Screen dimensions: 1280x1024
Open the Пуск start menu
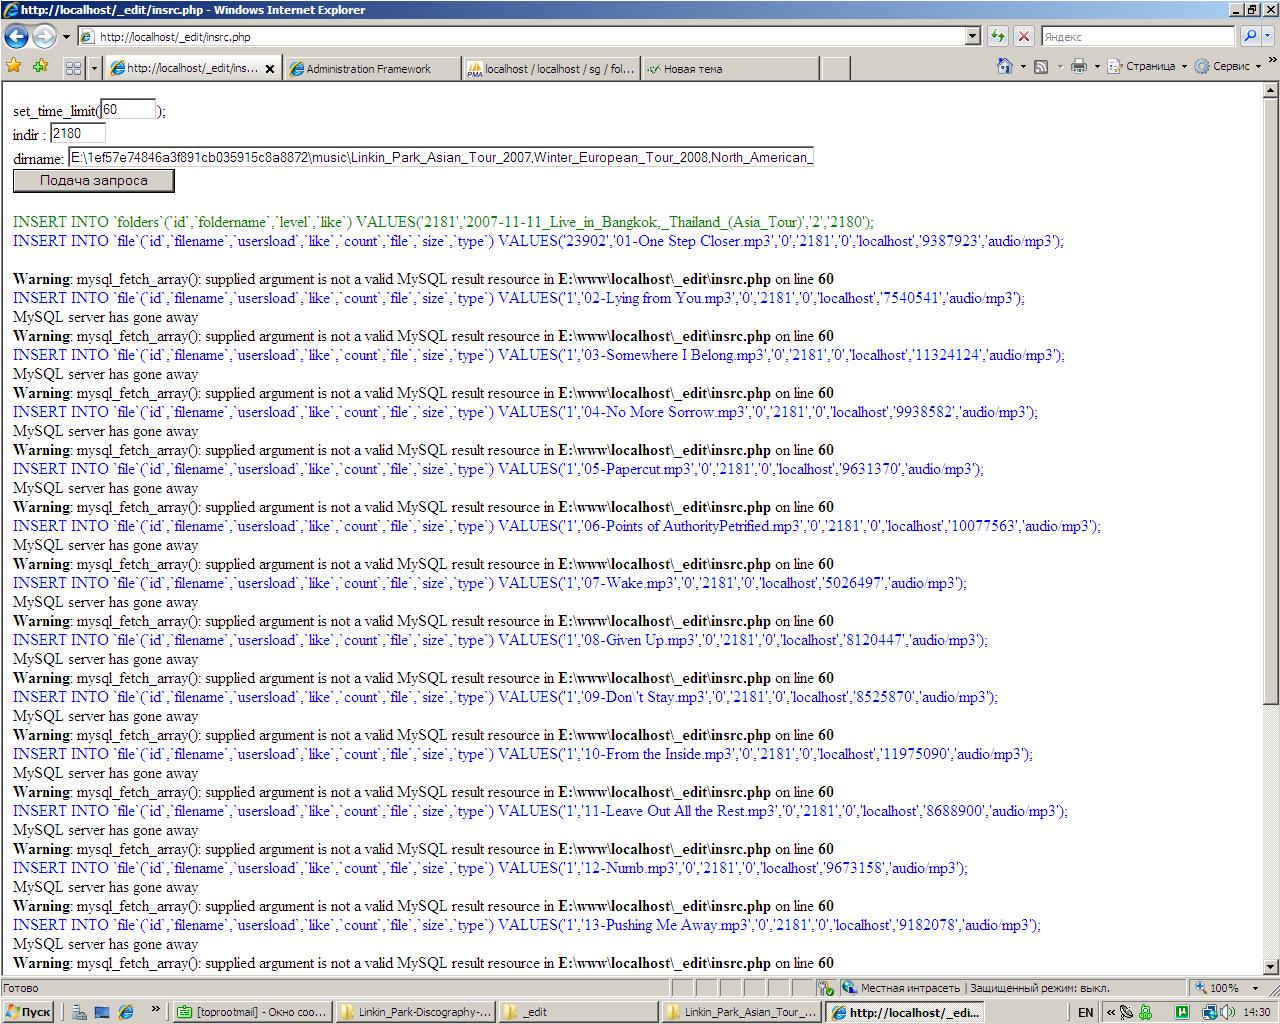point(28,1012)
